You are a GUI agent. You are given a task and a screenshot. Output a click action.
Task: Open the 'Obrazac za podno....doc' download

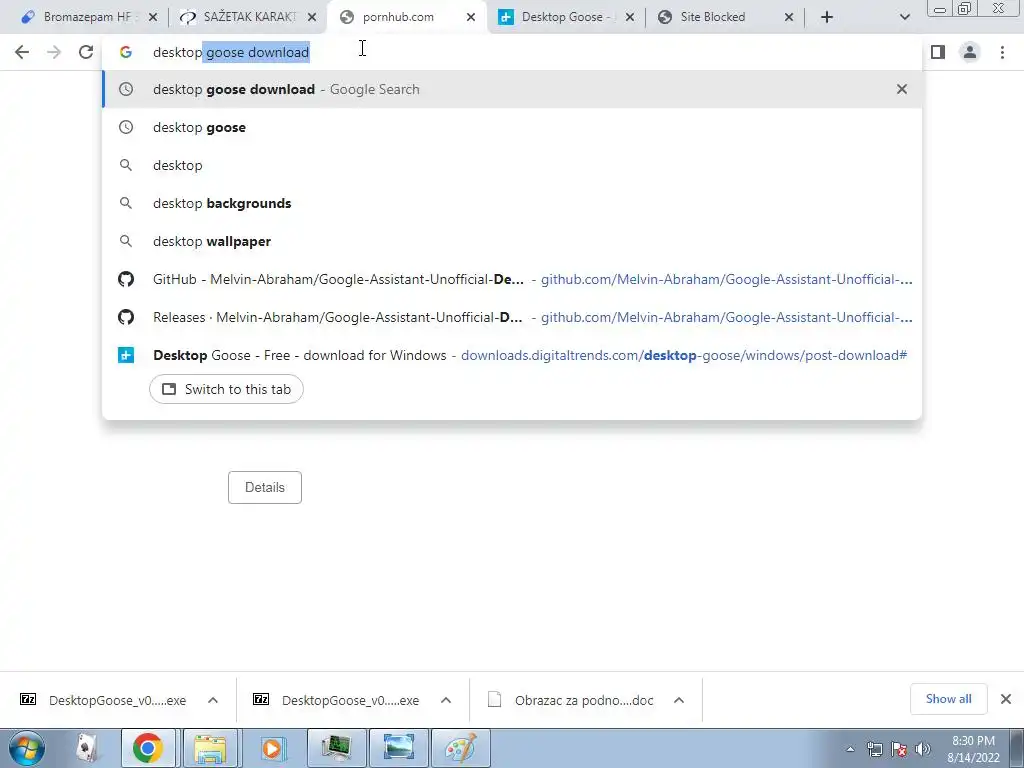584,701
